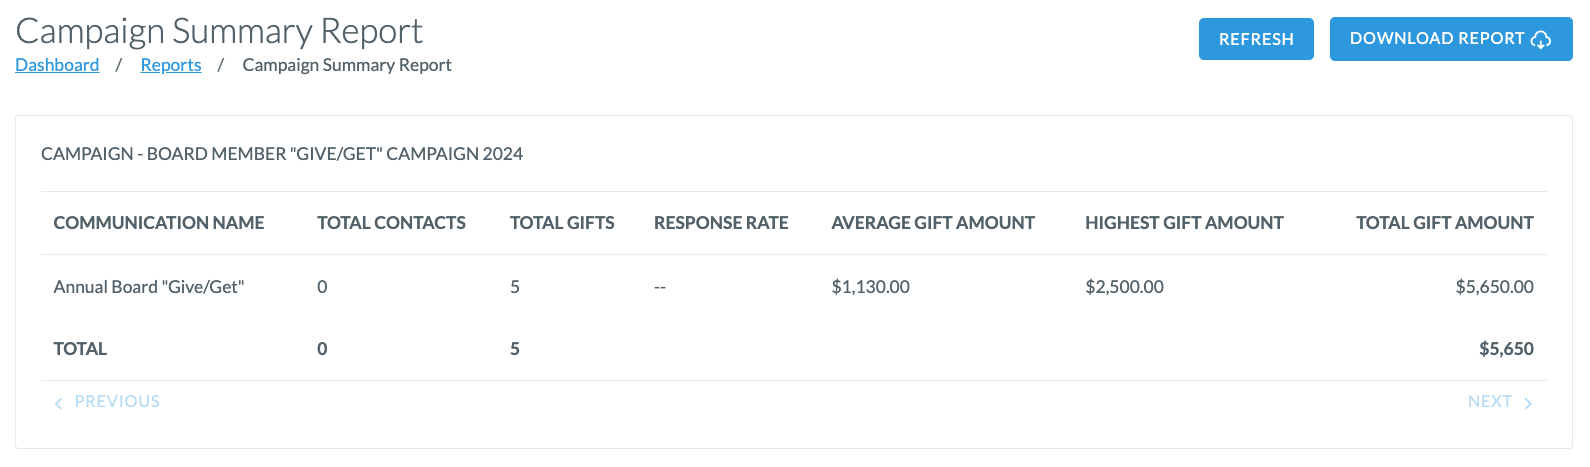The width and height of the screenshot is (1590, 467).
Task: Click the Next right chevron icon
Action: click(1528, 403)
